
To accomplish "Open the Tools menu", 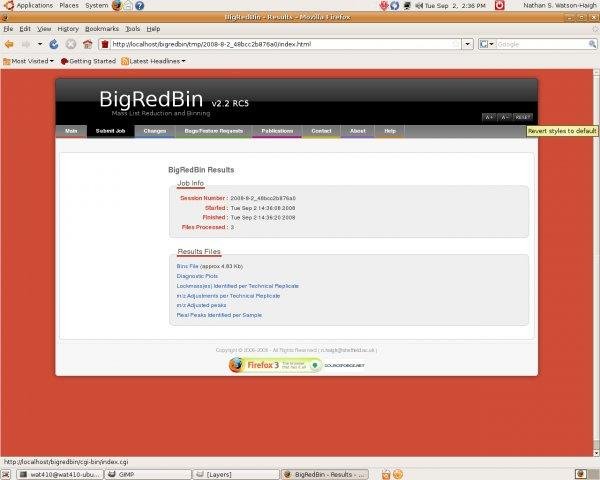I will [133, 29].
